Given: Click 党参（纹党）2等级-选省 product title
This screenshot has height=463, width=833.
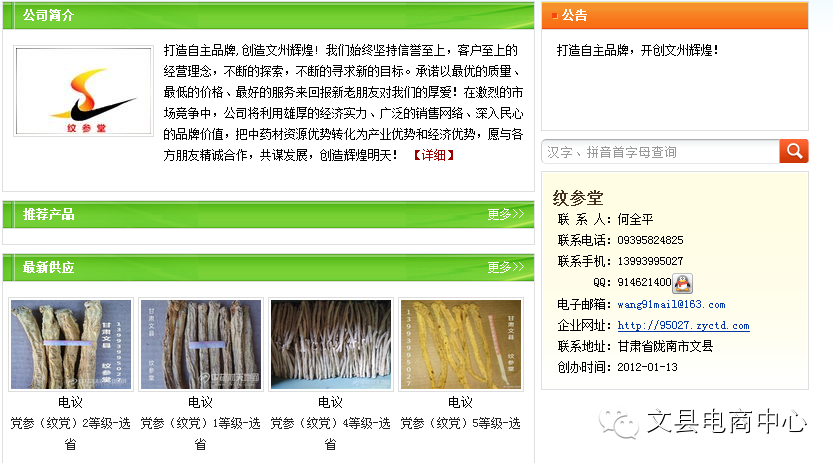Looking at the screenshot, I should tap(71, 433).
